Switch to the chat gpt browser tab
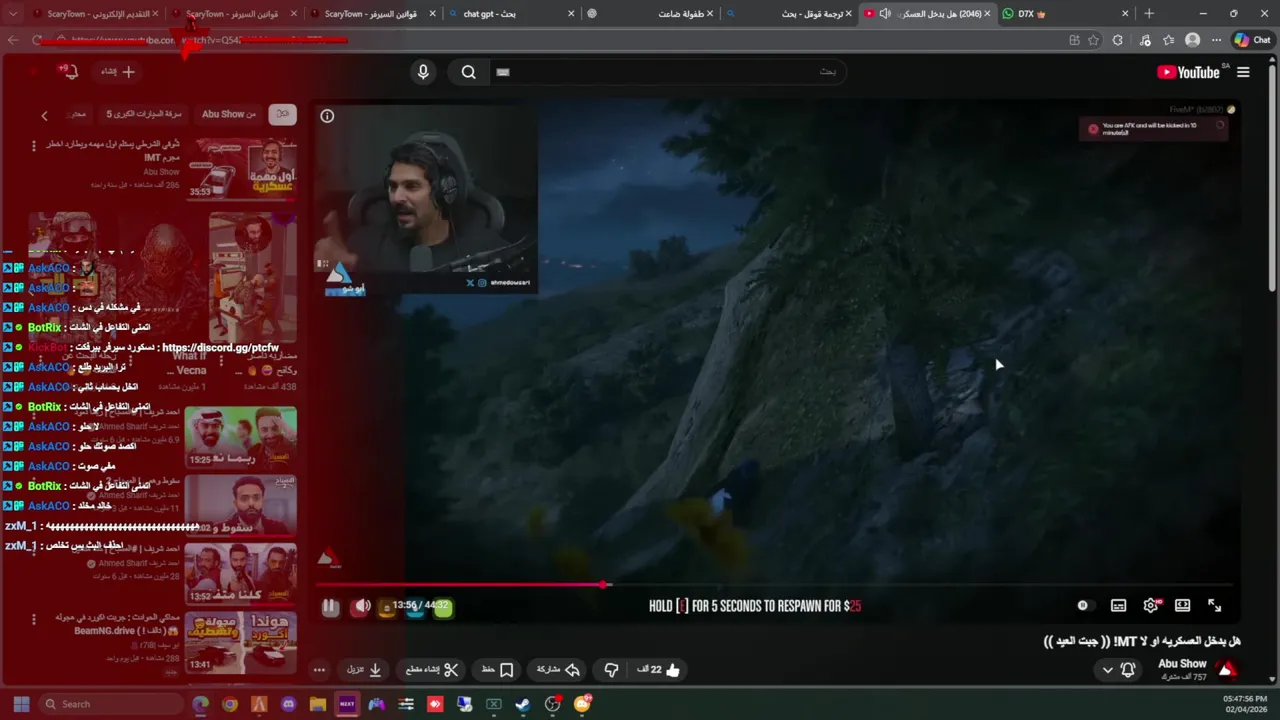The image size is (1280, 720). 510,14
